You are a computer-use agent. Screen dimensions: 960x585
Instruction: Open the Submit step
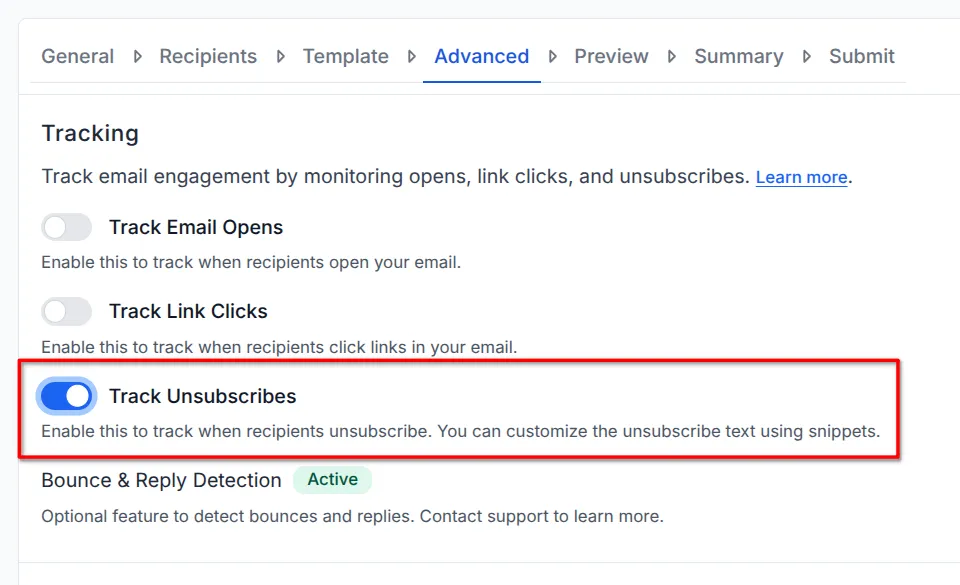[x=861, y=57]
